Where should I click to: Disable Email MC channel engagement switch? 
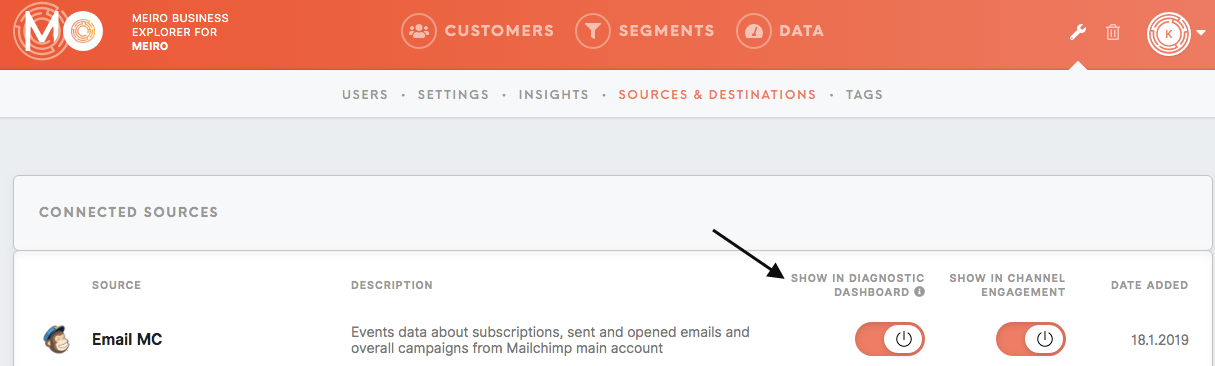[x=1031, y=339]
